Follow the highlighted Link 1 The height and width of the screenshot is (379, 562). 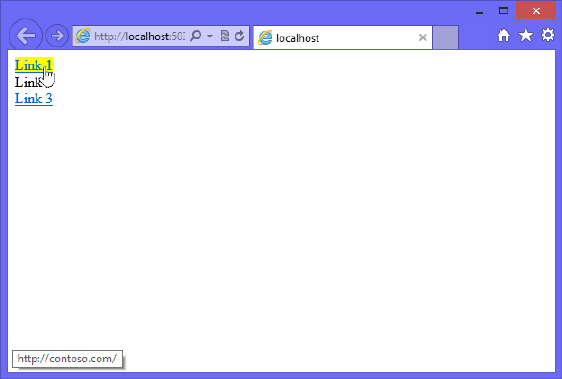coord(34,65)
